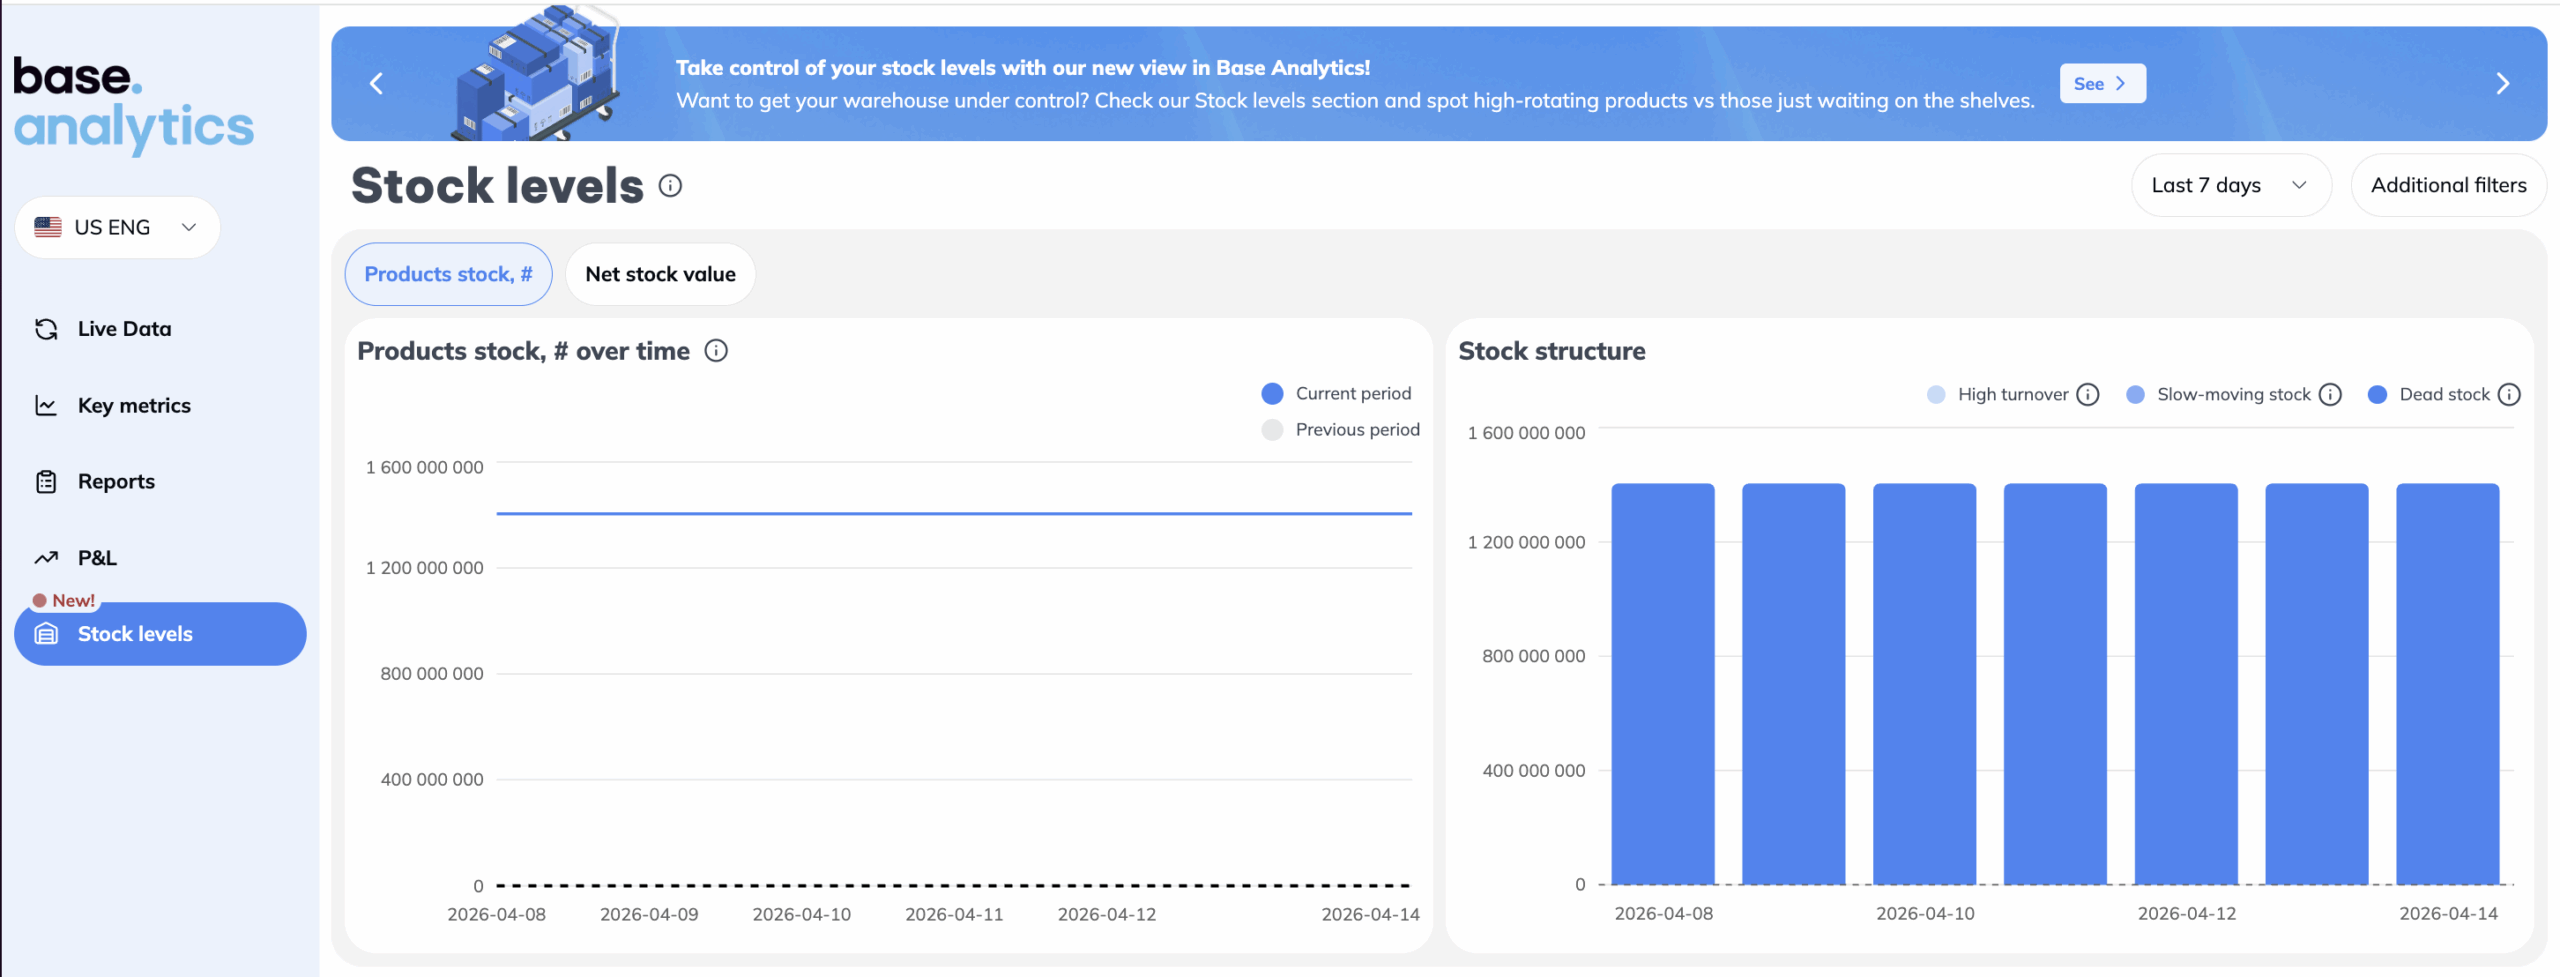Go to previous banner slide arrow
This screenshot has height=977, width=2560.
(x=377, y=84)
